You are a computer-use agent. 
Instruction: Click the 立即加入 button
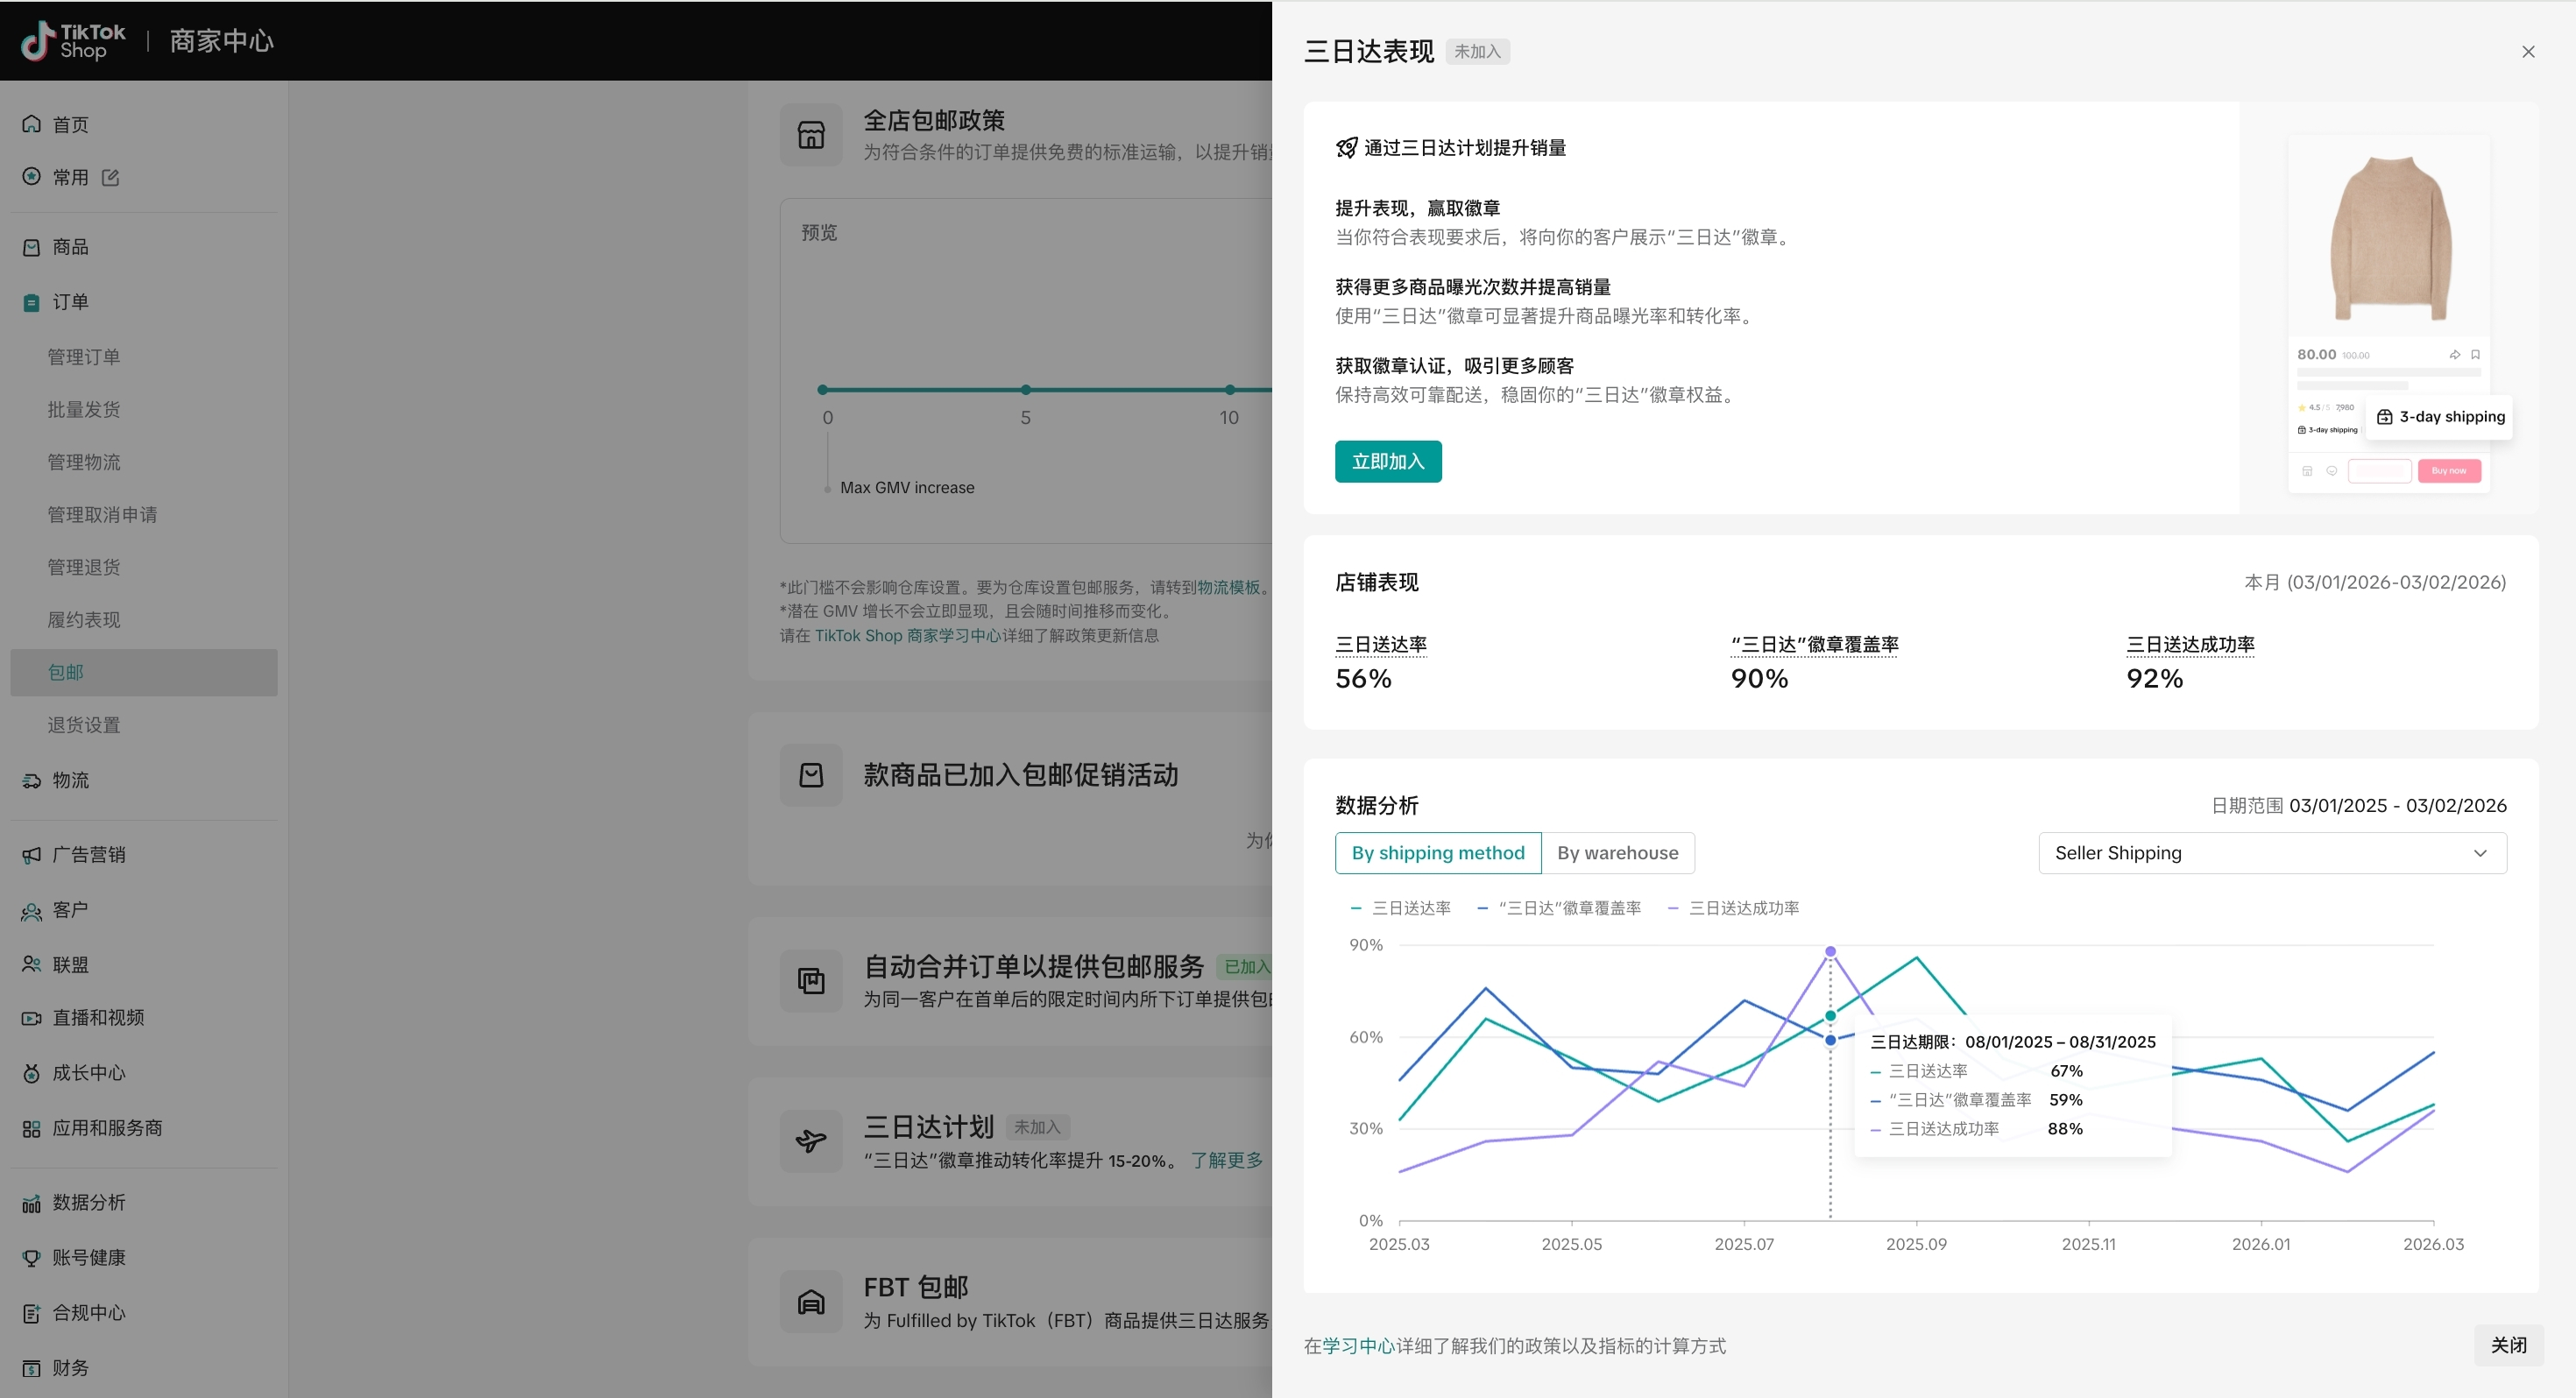click(1388, 462)
